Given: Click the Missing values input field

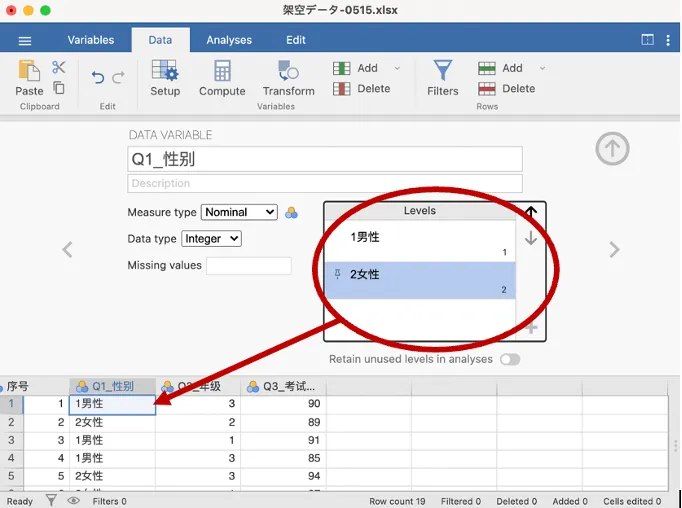Looking at the screenshot, I should [x=249, y=266].
